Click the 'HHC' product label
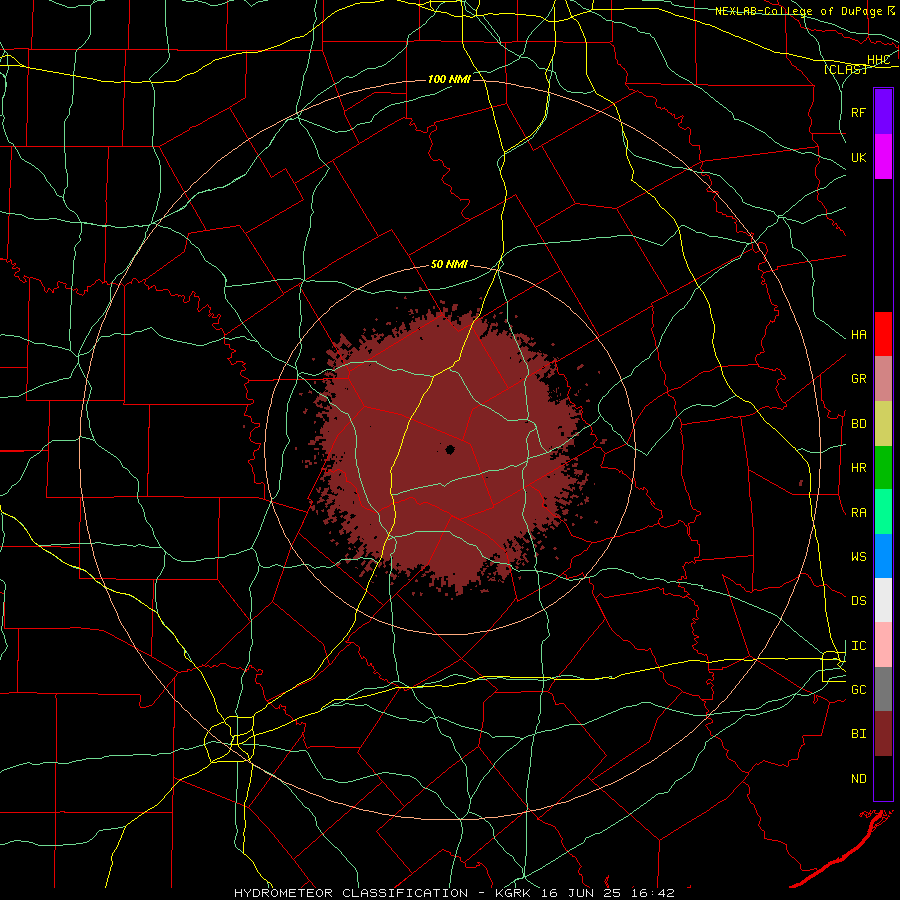This screenshot has height=900, width=900. click(x=878, y=60)
